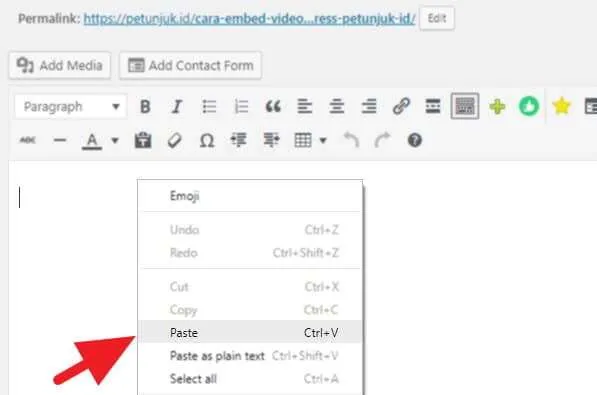Insert or edit link icon
Screen dimensions: 597x395
click(401, 106)
